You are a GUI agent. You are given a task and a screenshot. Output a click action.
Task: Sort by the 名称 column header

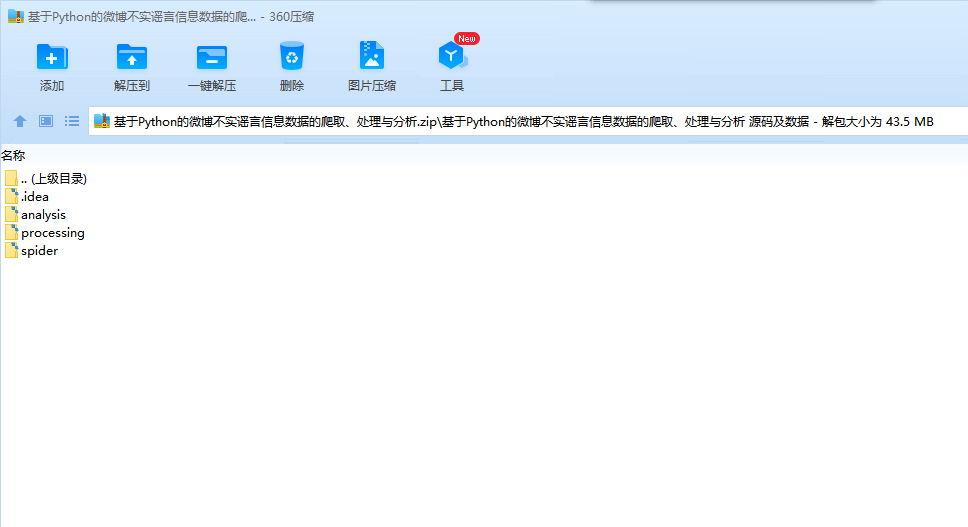click(x=13, y=156)
